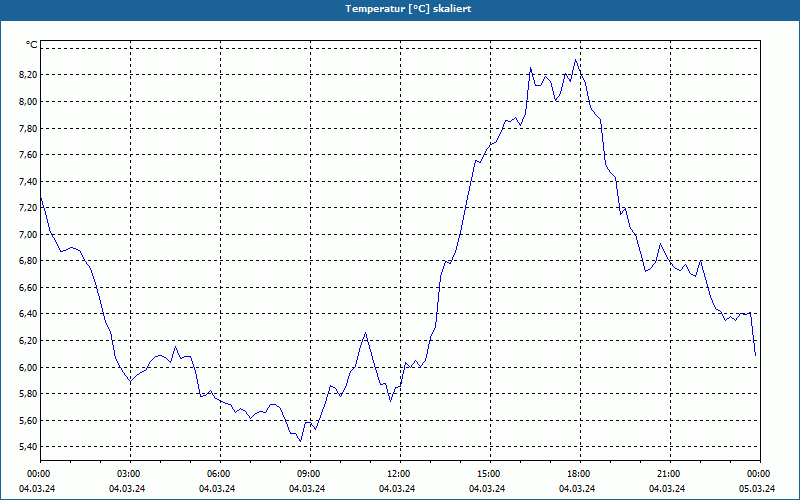Image resolution: width=800 pixels, height=500 pixels.
Task: Click the 15:00 time label
Action: click(x=487, y=474)
